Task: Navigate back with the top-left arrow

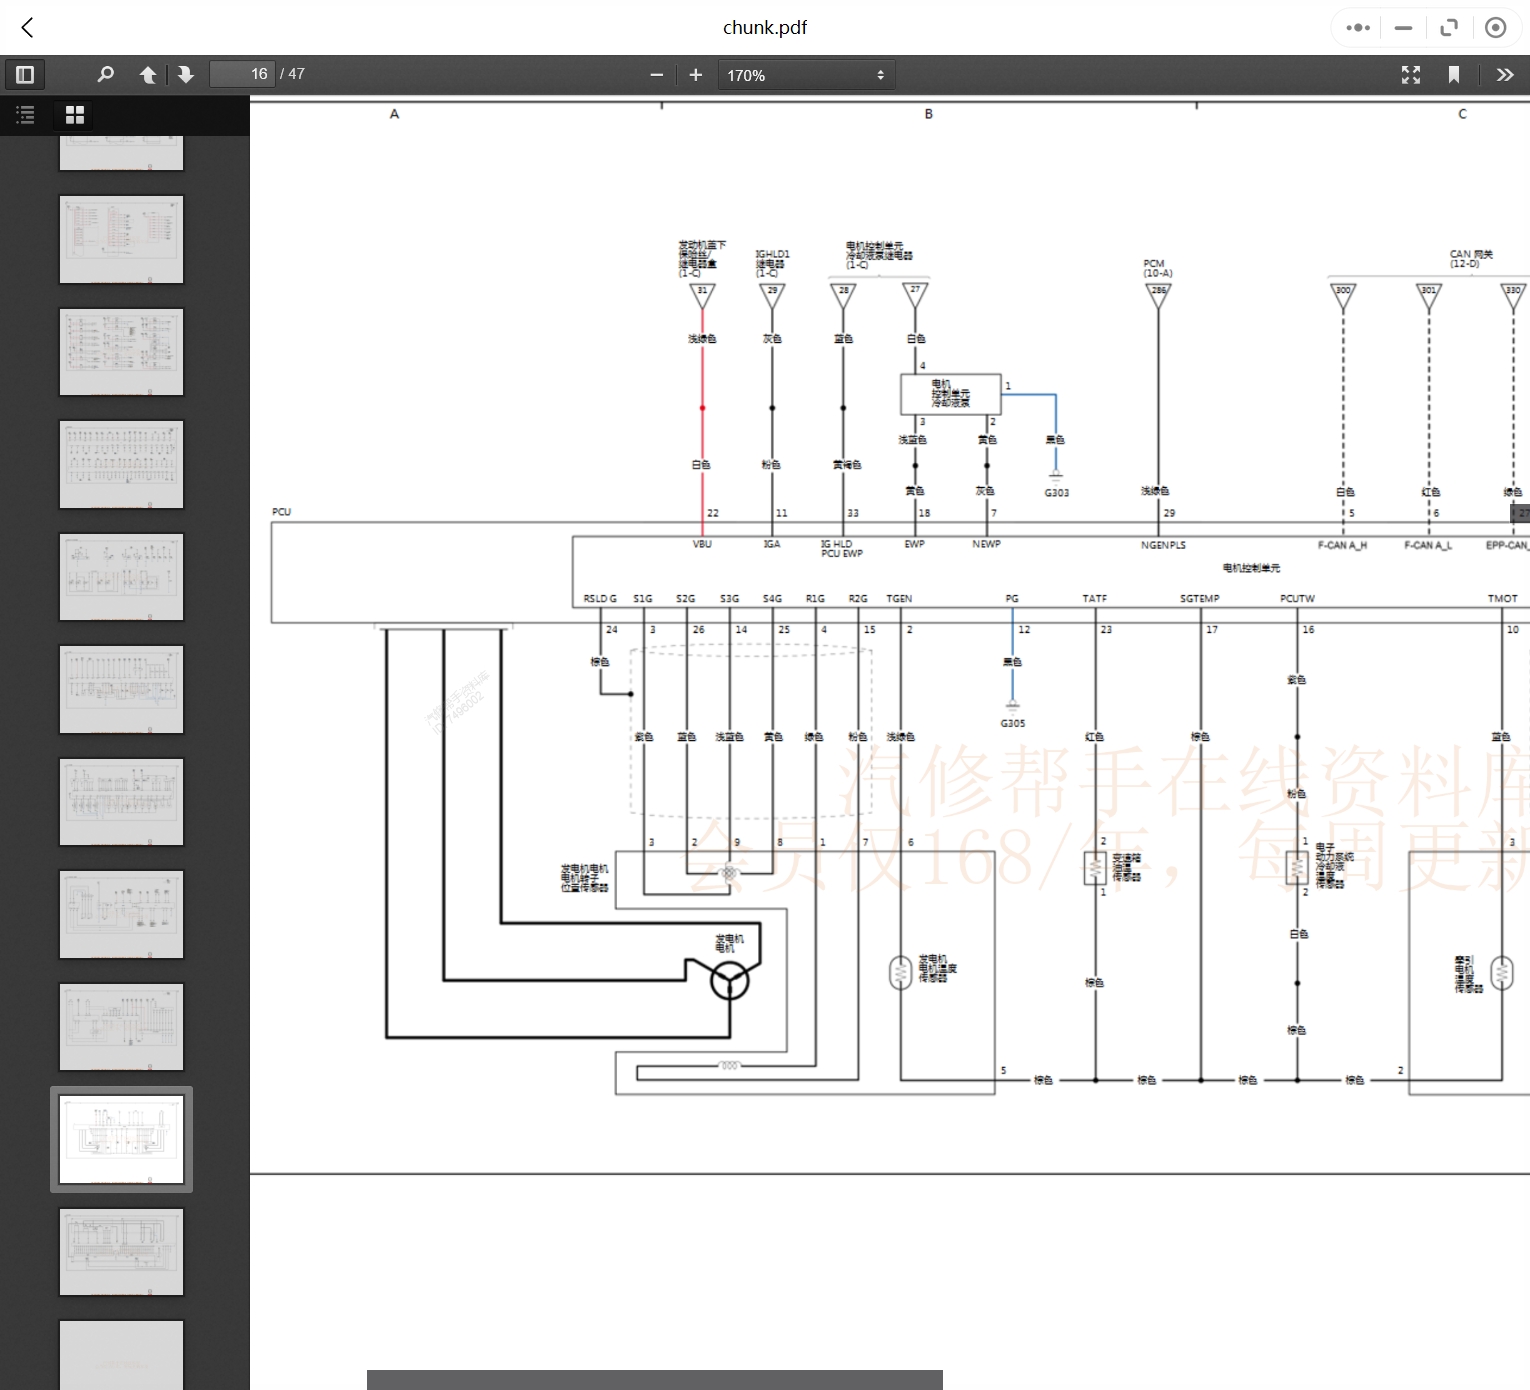Action: (28, 28)
